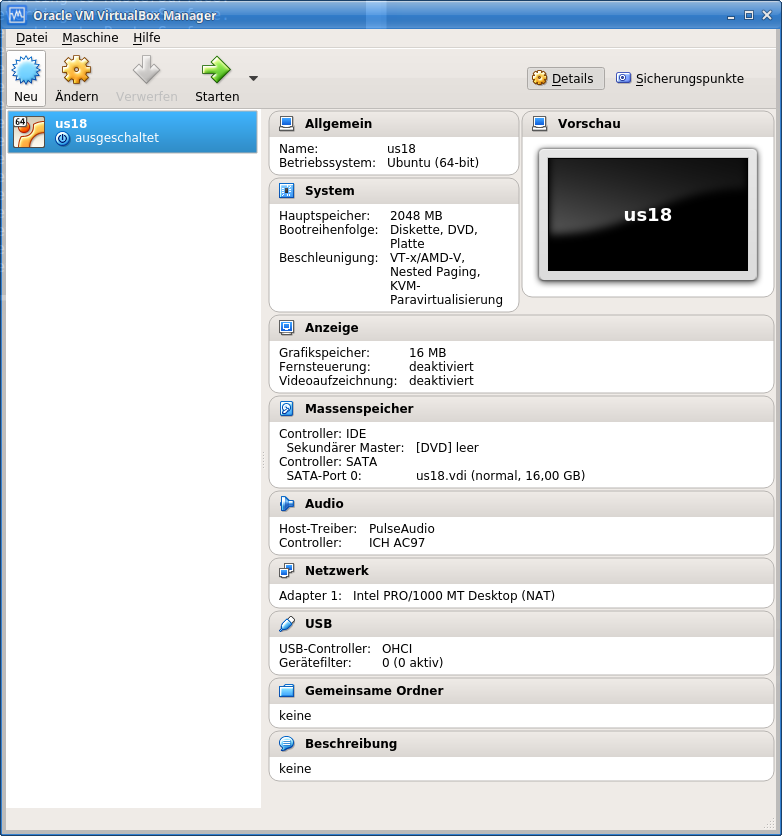Click the Details gear icon
This screenshot has height=836, width=782.
539,78
